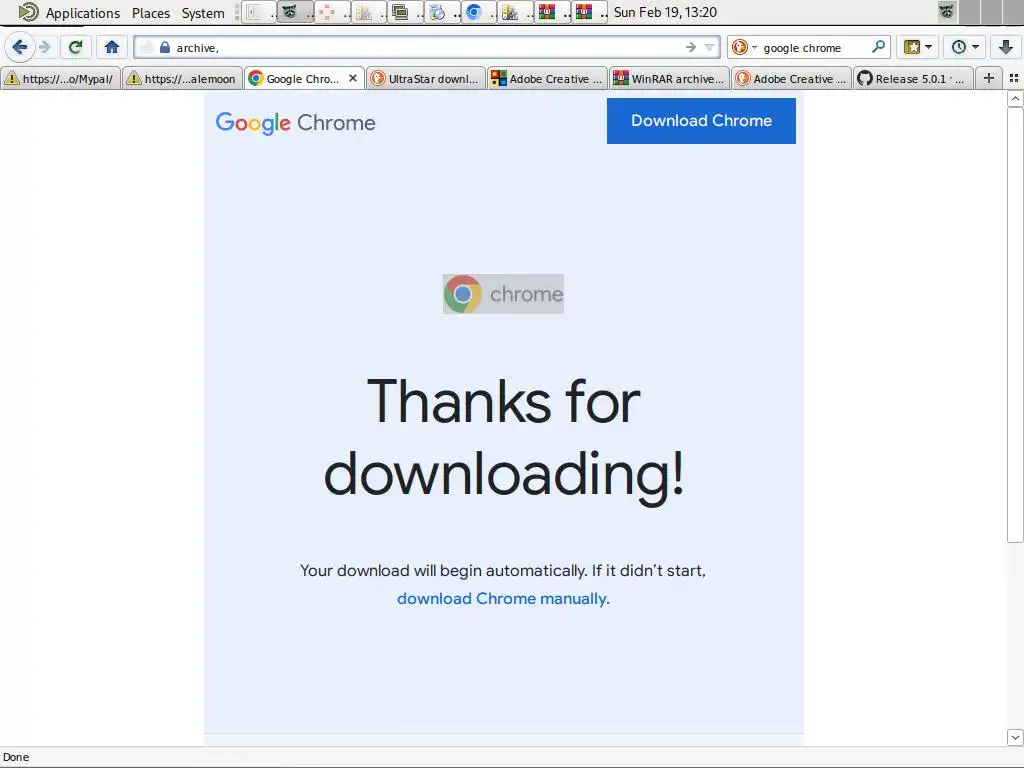Click the chrome logo image in page center
The width and height of the screenshot is (1024, 768).
tap(503, 294)
